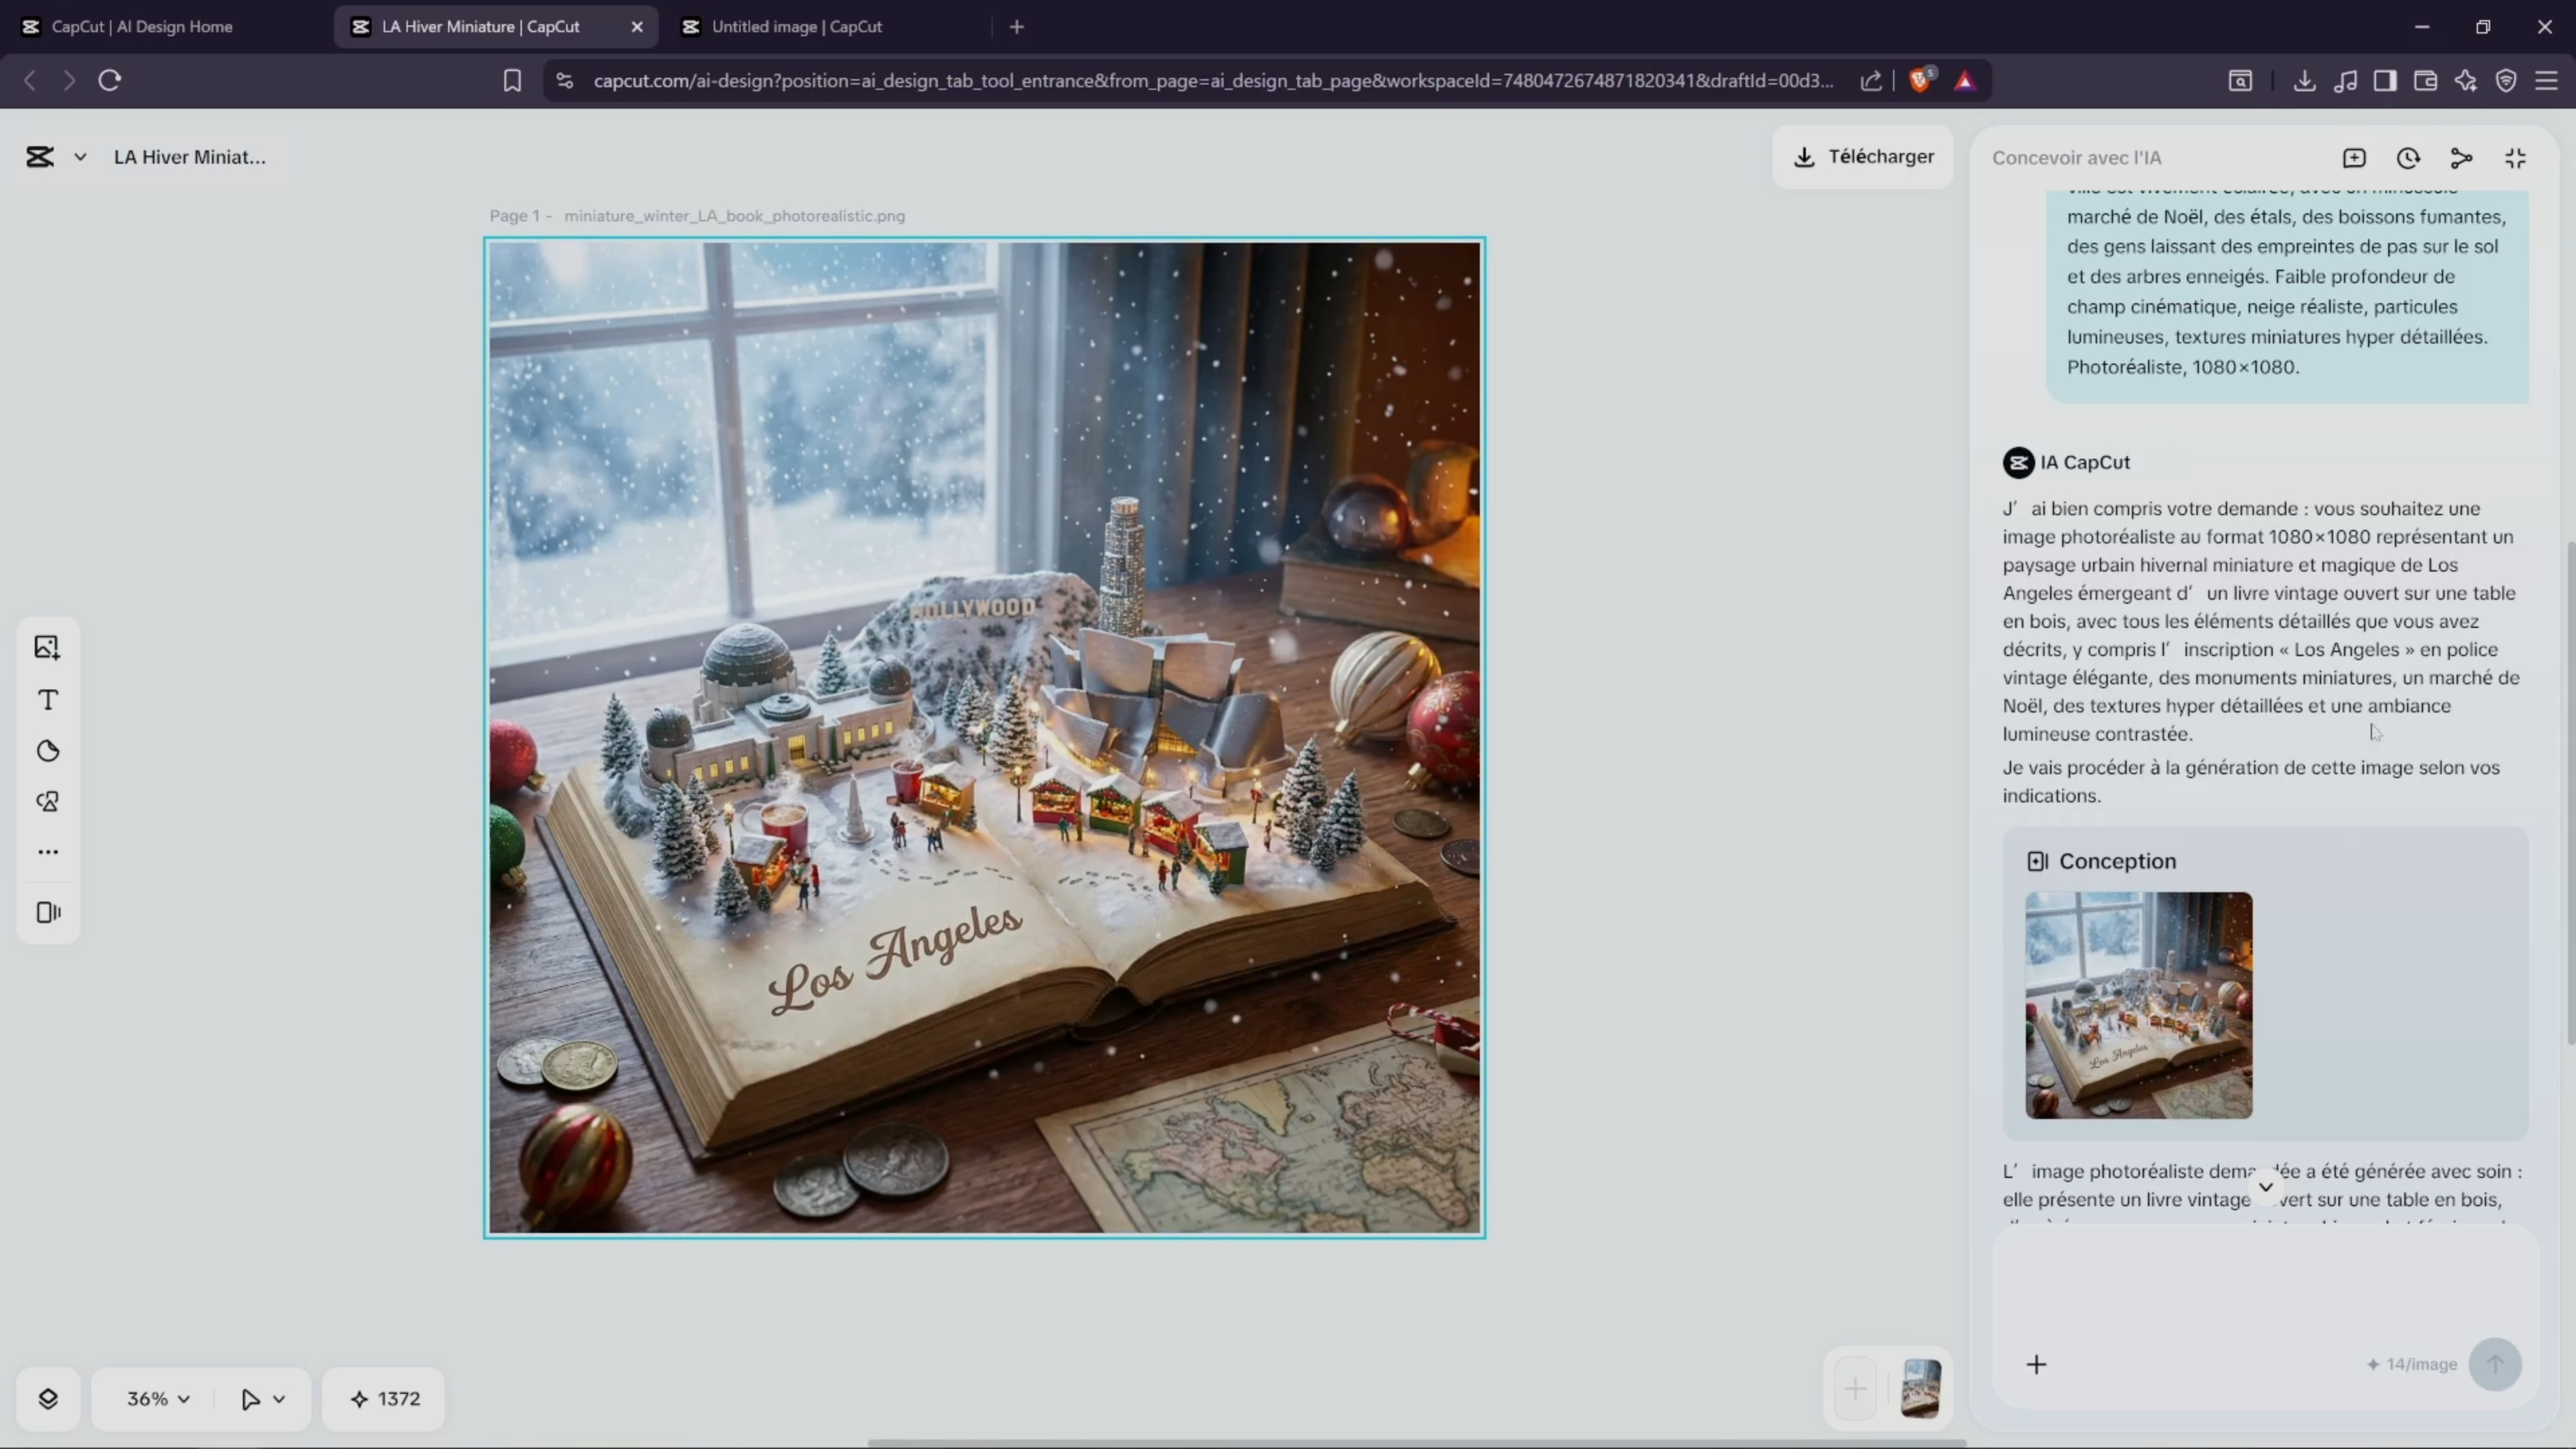This screenshot has height=1449, width=2576.
Task: Click the add image tool icon
Action: 47,648
